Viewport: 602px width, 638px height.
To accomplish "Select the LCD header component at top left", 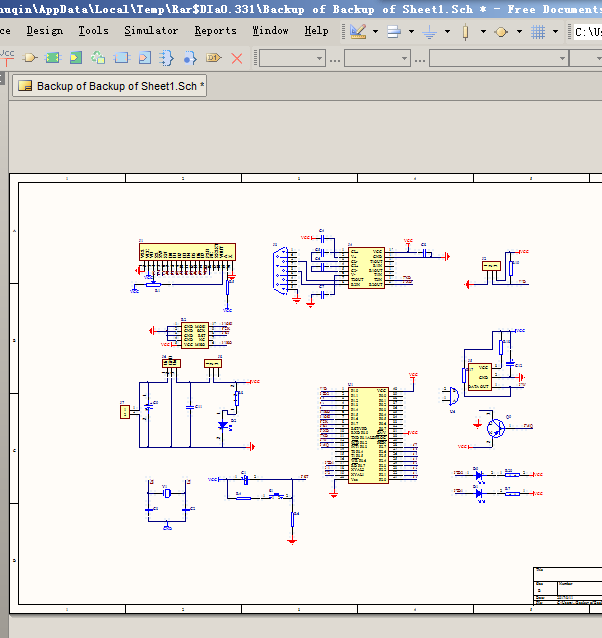I will [187, 251].
